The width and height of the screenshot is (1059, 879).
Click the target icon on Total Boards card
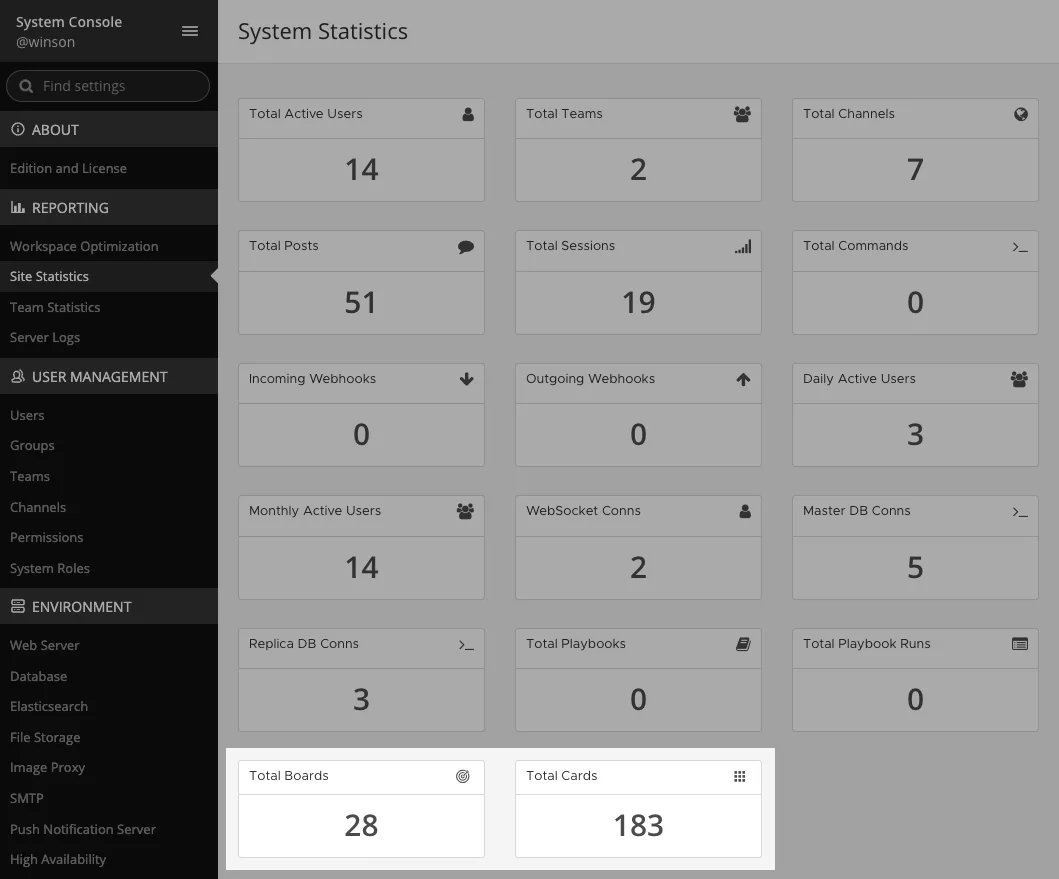463,776
